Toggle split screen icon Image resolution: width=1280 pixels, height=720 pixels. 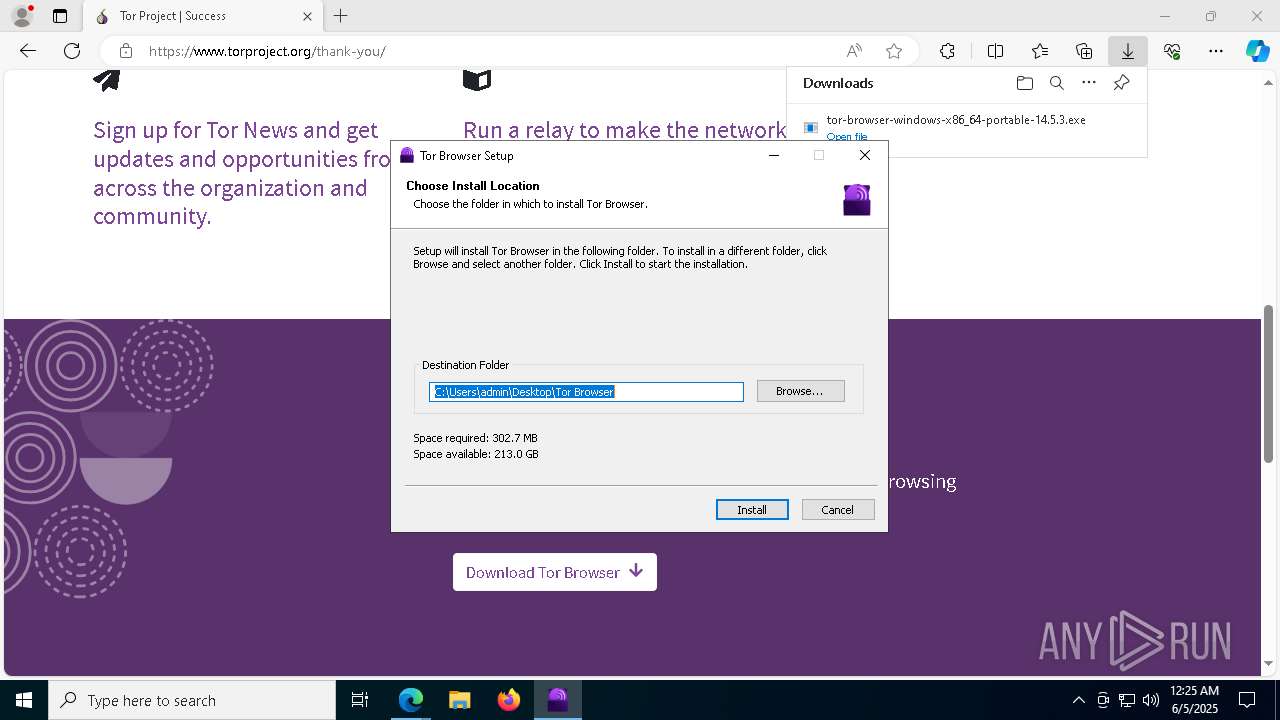995,51
